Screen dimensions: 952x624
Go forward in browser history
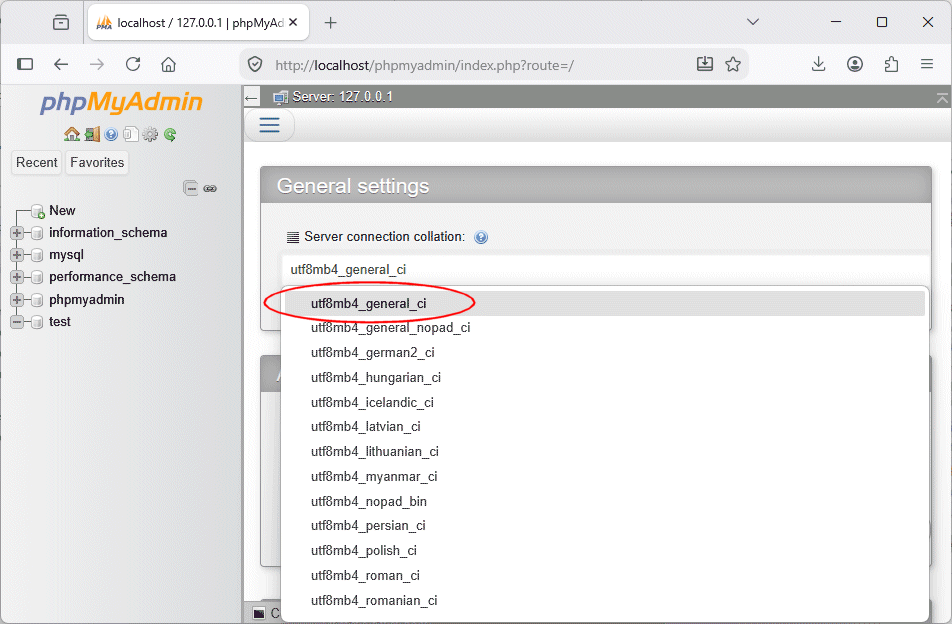point(97,64)
